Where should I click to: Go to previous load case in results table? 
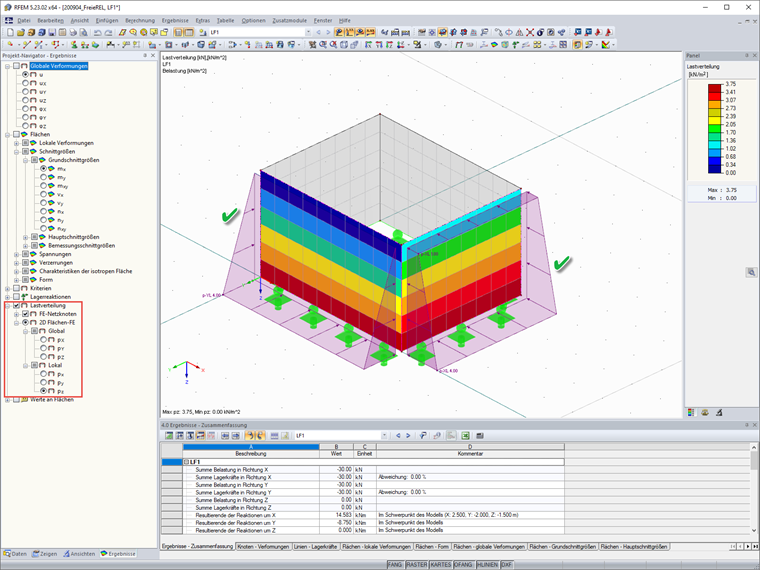(398, 435)
